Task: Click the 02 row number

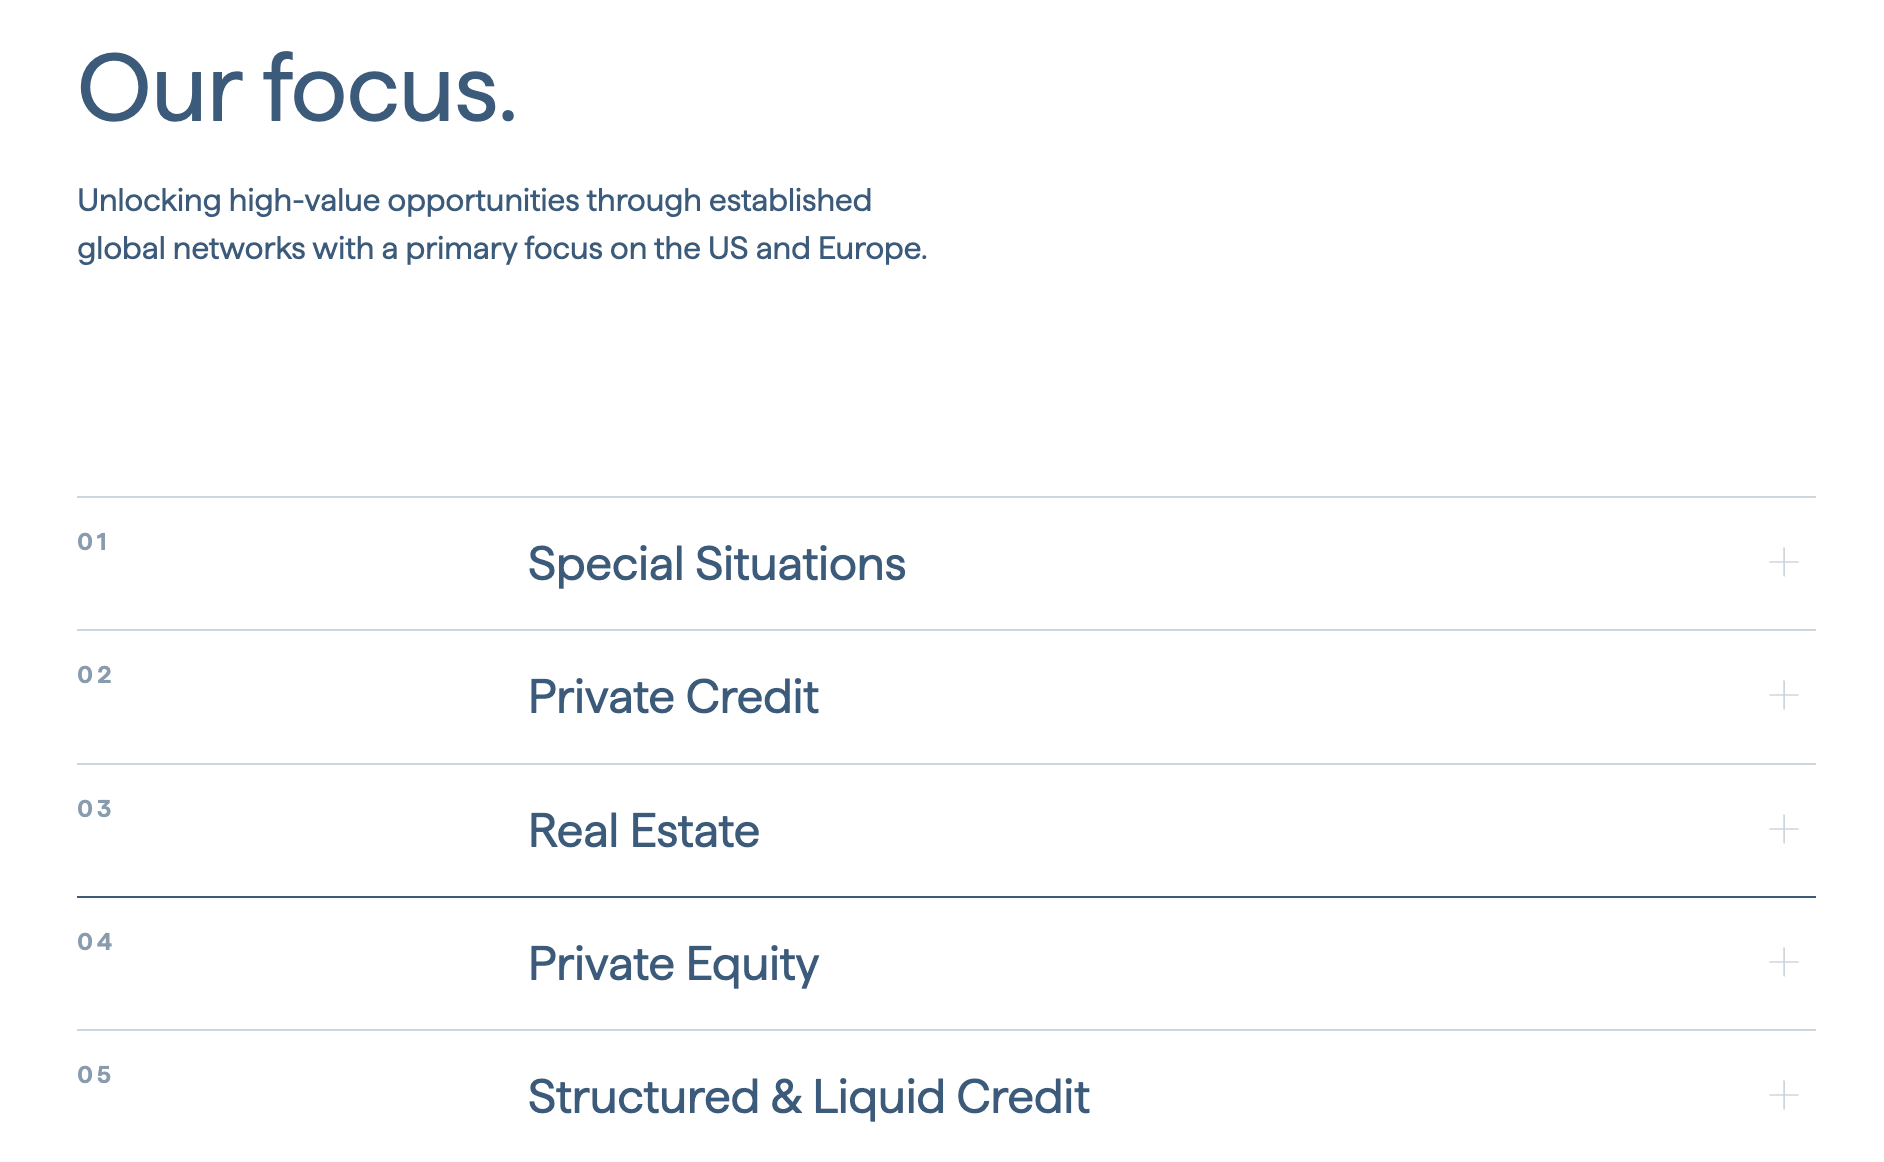Action: pos(95,675)
